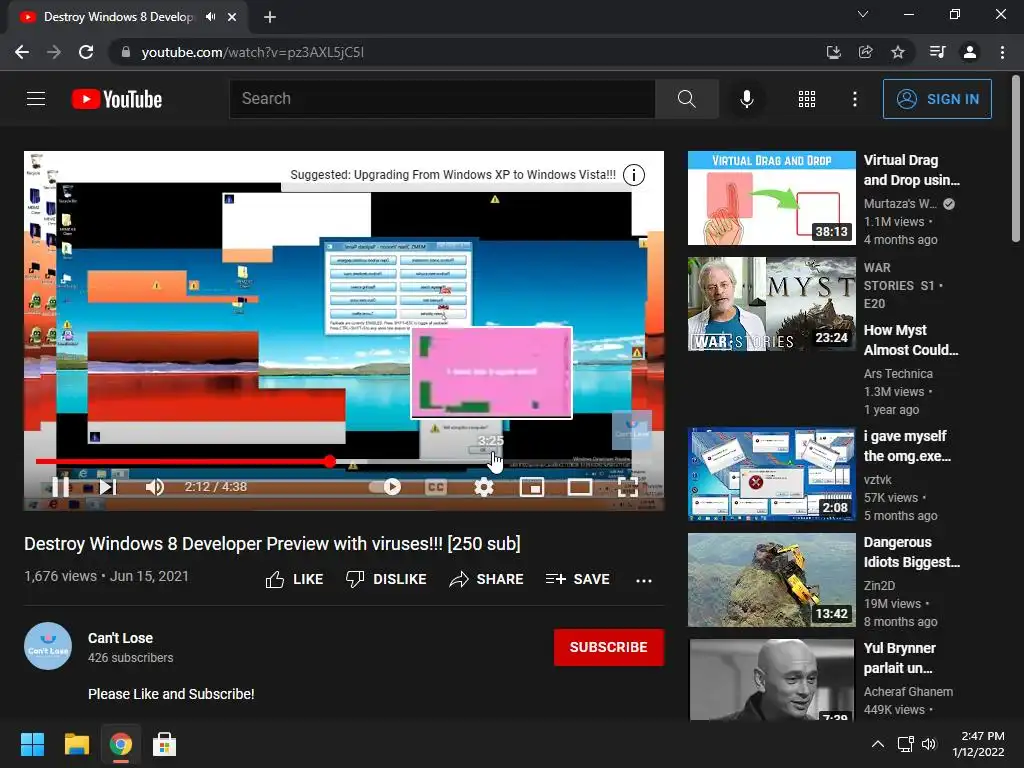1024x768 pixels.
Task: Open the taskbar clock and date
Action: coord(978,744)
